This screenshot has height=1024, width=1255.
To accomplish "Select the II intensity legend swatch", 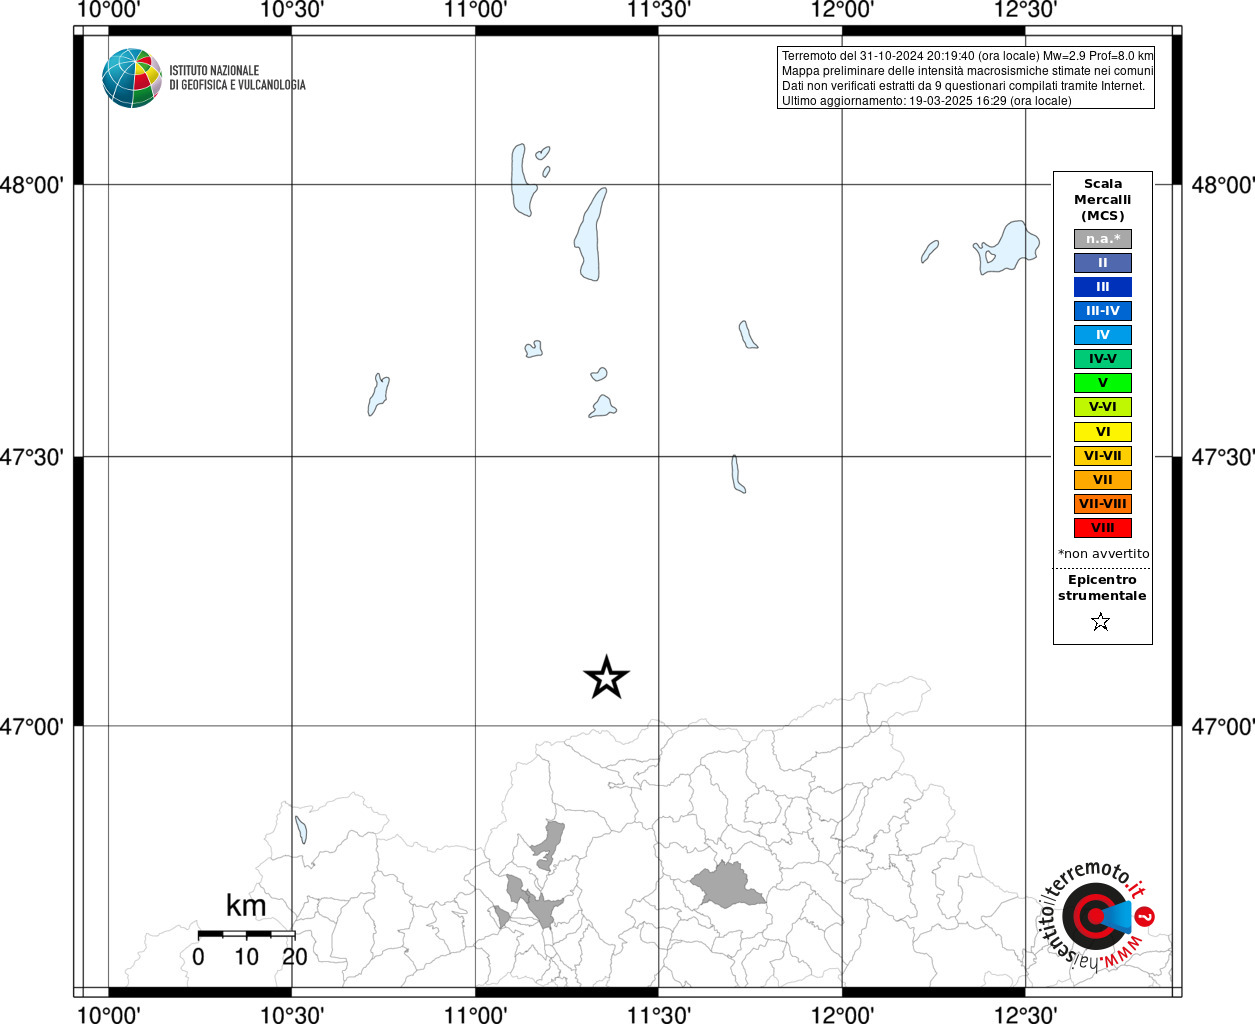I will point(1103,263).
